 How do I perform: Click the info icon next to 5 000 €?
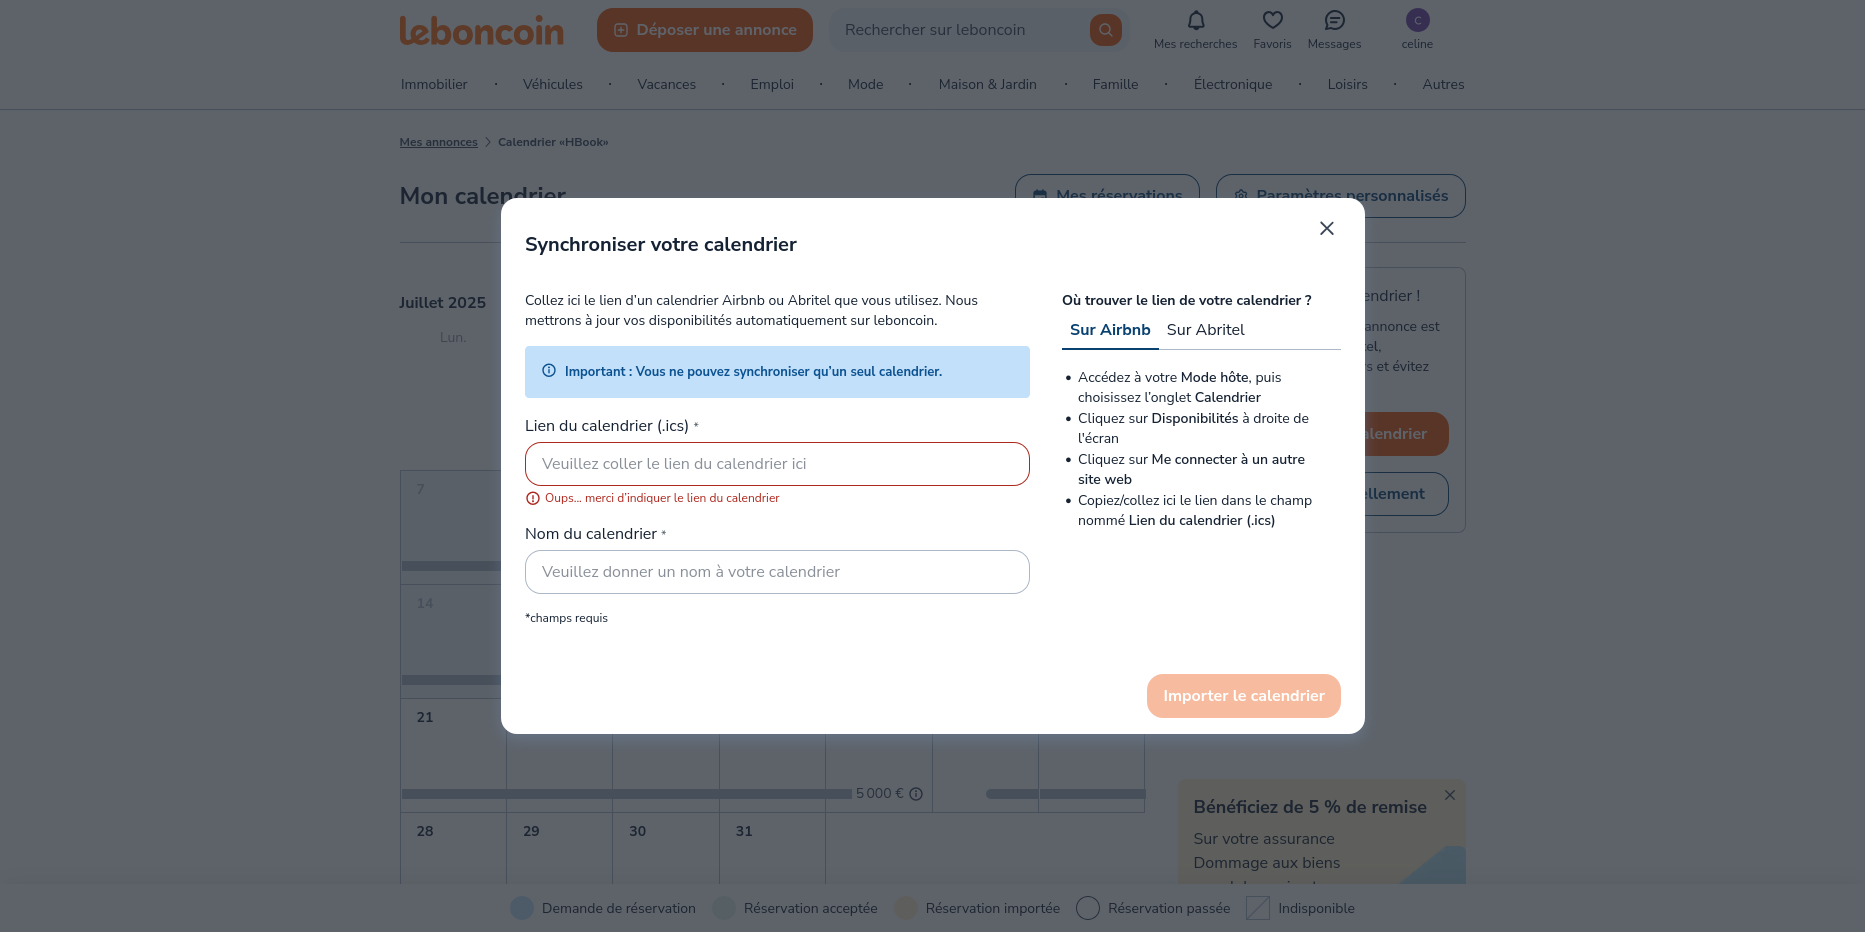pos(917,793)
